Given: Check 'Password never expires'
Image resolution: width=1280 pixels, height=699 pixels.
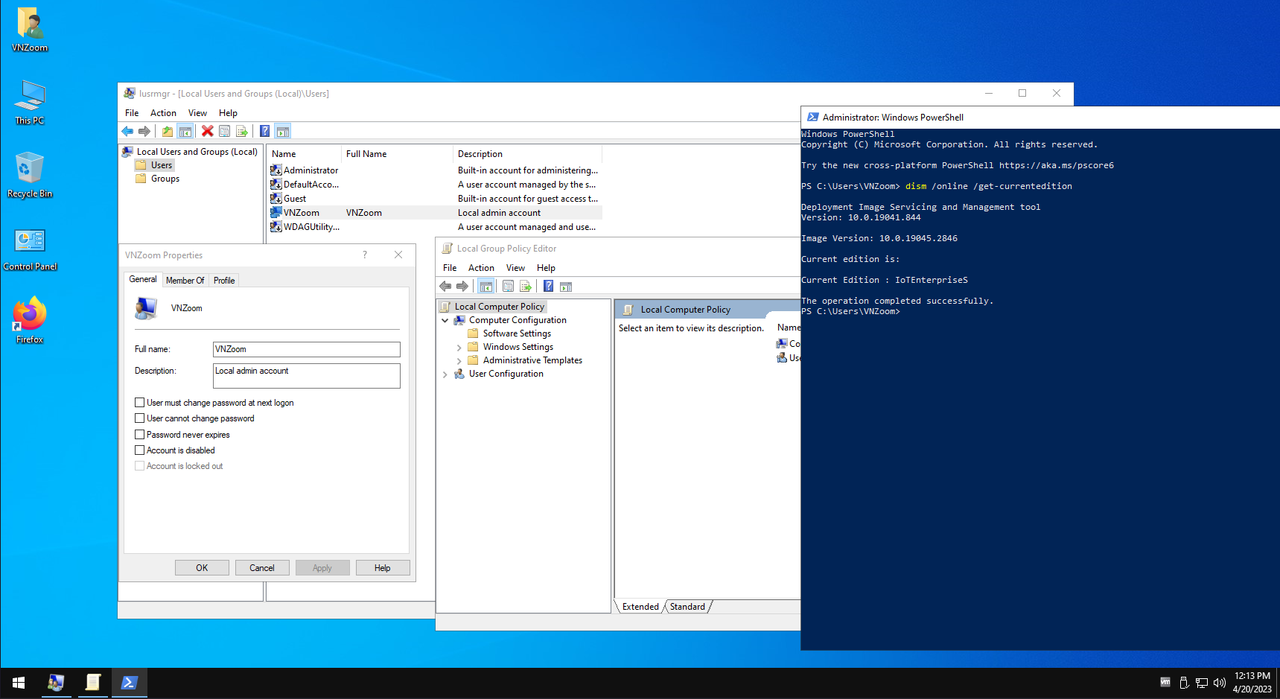Looking at the screenshot, I should pos(140,435).
